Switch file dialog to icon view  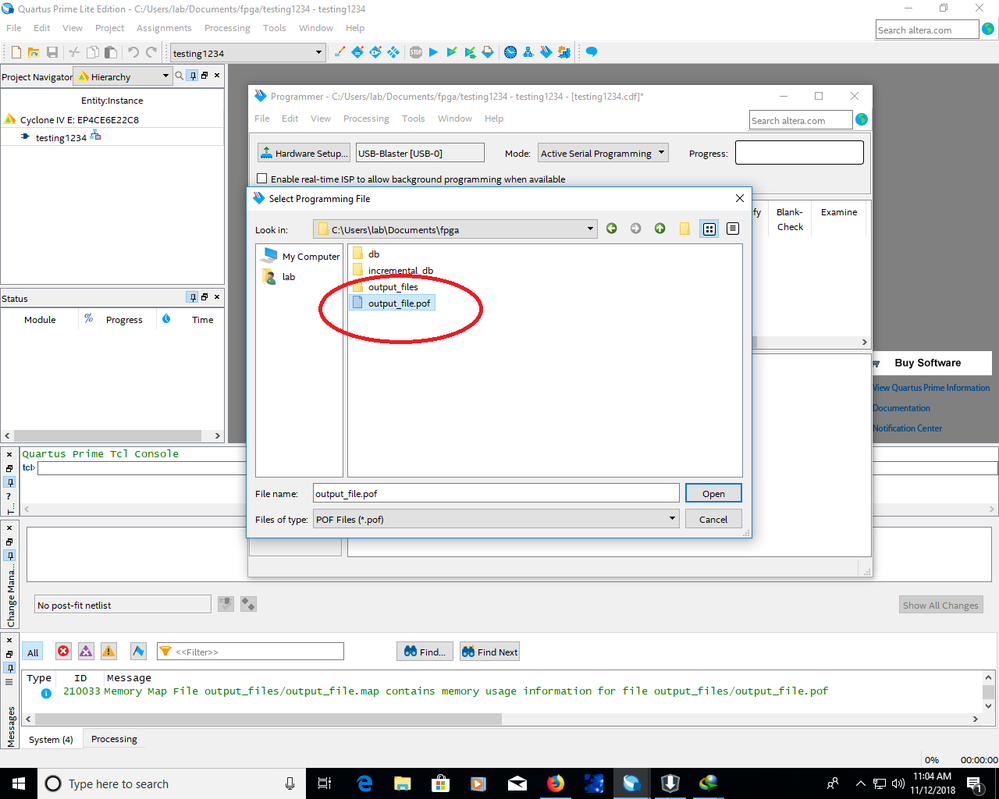tap(709, 229)
